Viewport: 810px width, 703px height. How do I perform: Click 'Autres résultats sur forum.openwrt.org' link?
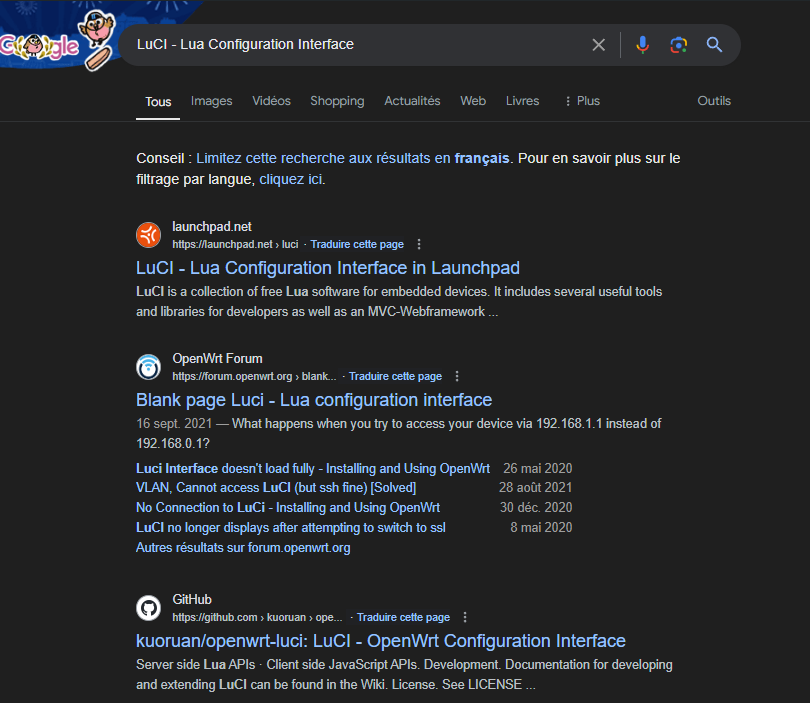[243, 547]
